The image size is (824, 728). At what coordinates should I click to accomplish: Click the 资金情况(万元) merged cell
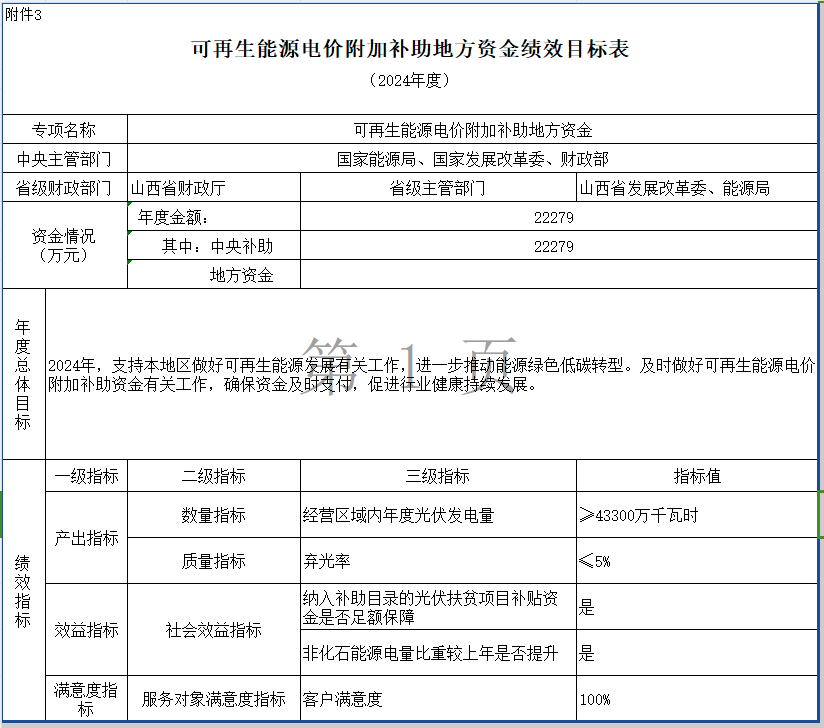click(x=65, y=246)
